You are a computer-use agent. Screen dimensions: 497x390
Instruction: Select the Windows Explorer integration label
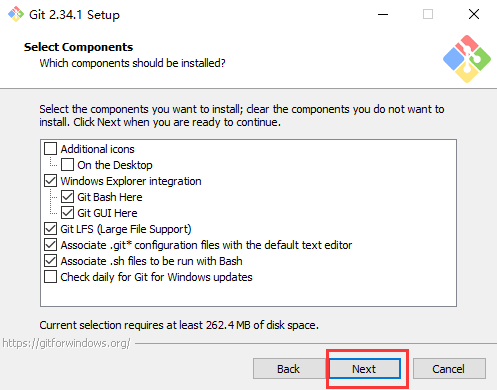click(x=131, y=181)
